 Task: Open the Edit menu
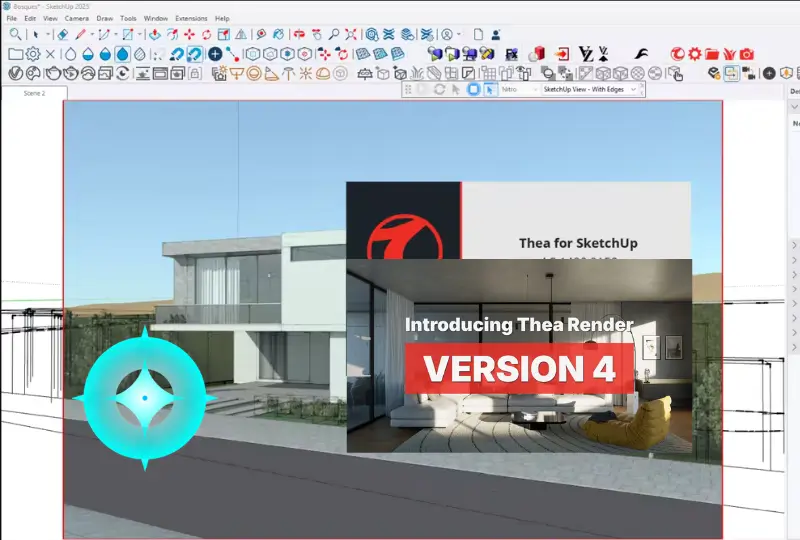click(30, 18)
